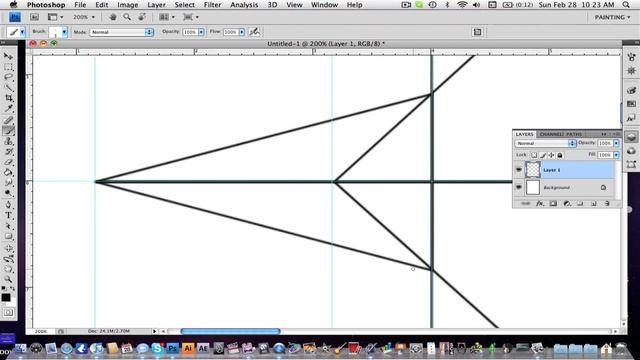Hide Layer 1 using its eye icon
Viewport: 640px width, 360px height.
coord(518,169)
